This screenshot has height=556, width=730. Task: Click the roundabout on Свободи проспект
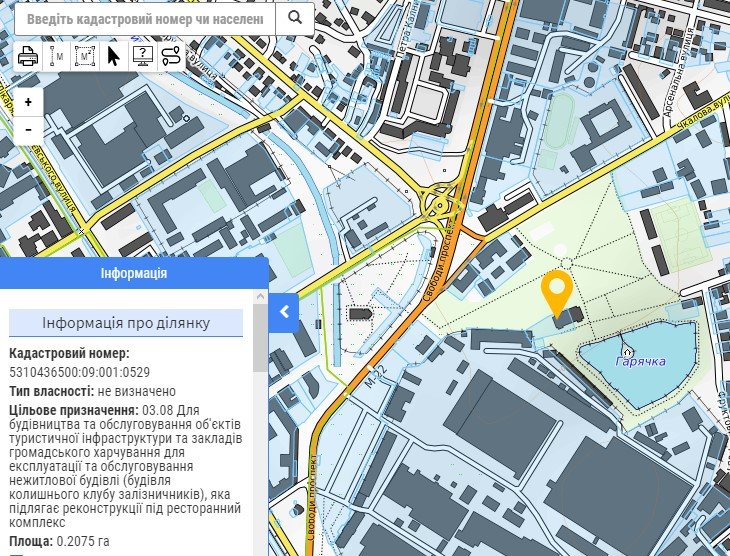439,205
